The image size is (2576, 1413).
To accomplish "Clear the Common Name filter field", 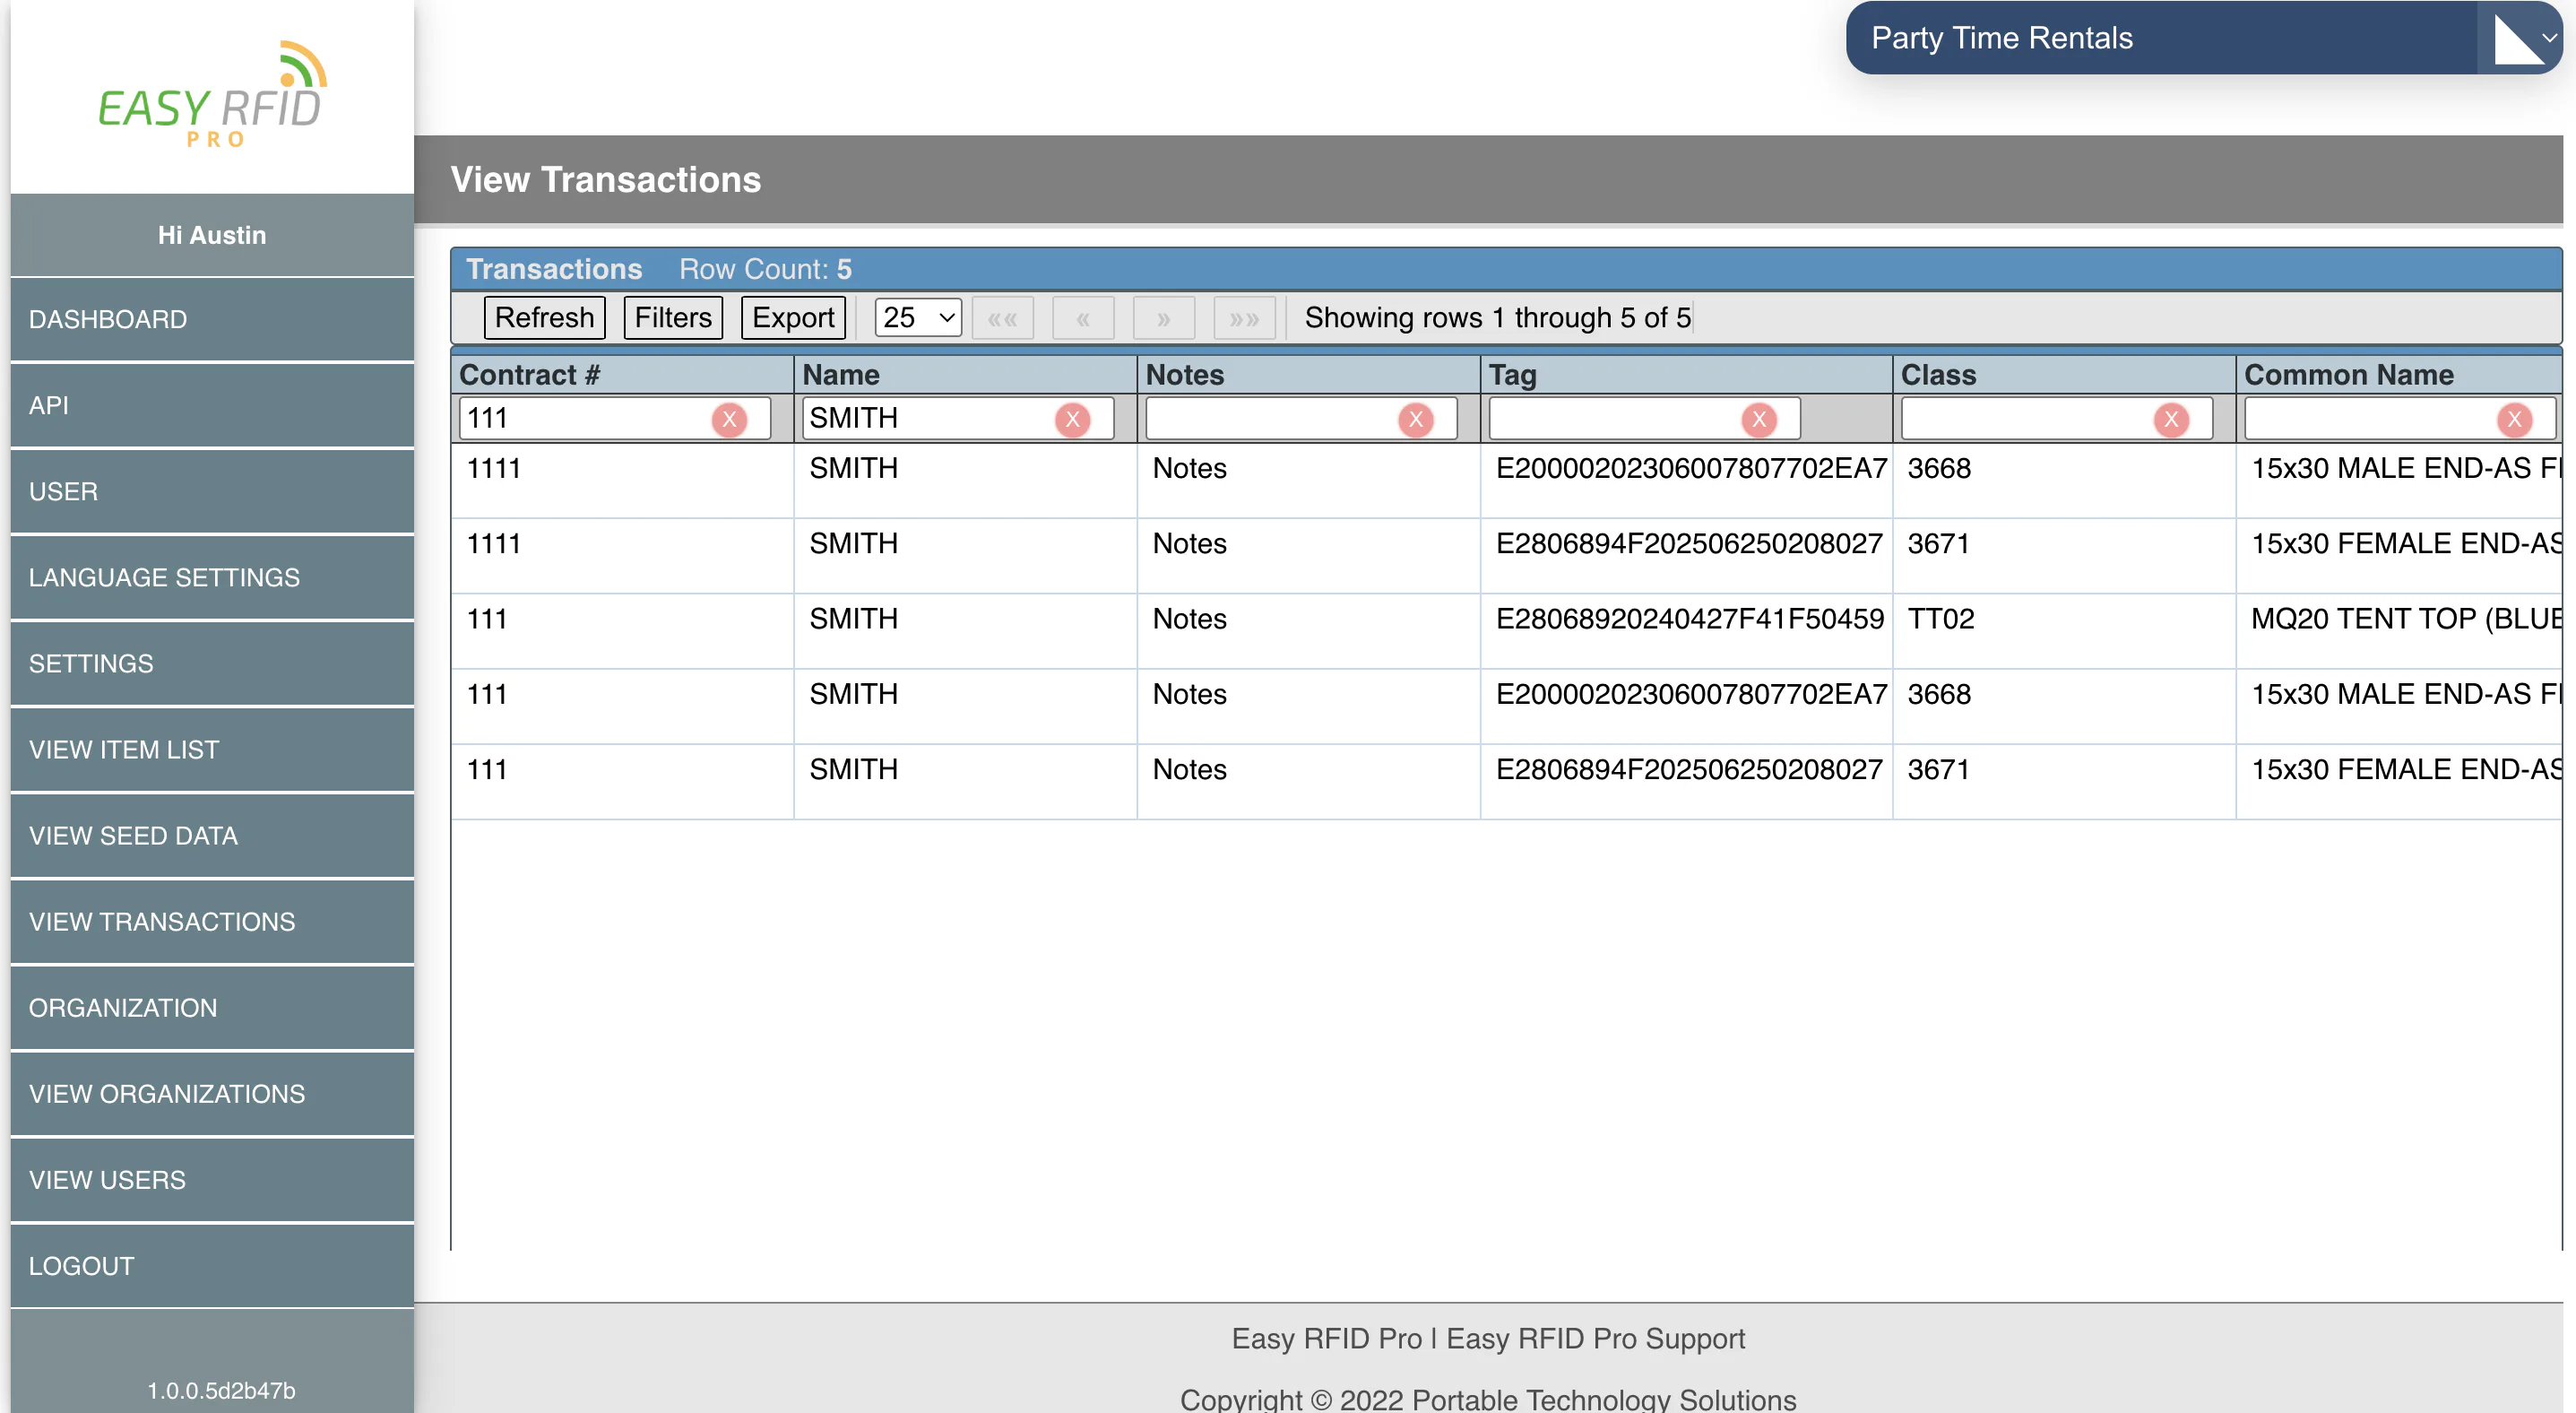I will coord(2513,419).
